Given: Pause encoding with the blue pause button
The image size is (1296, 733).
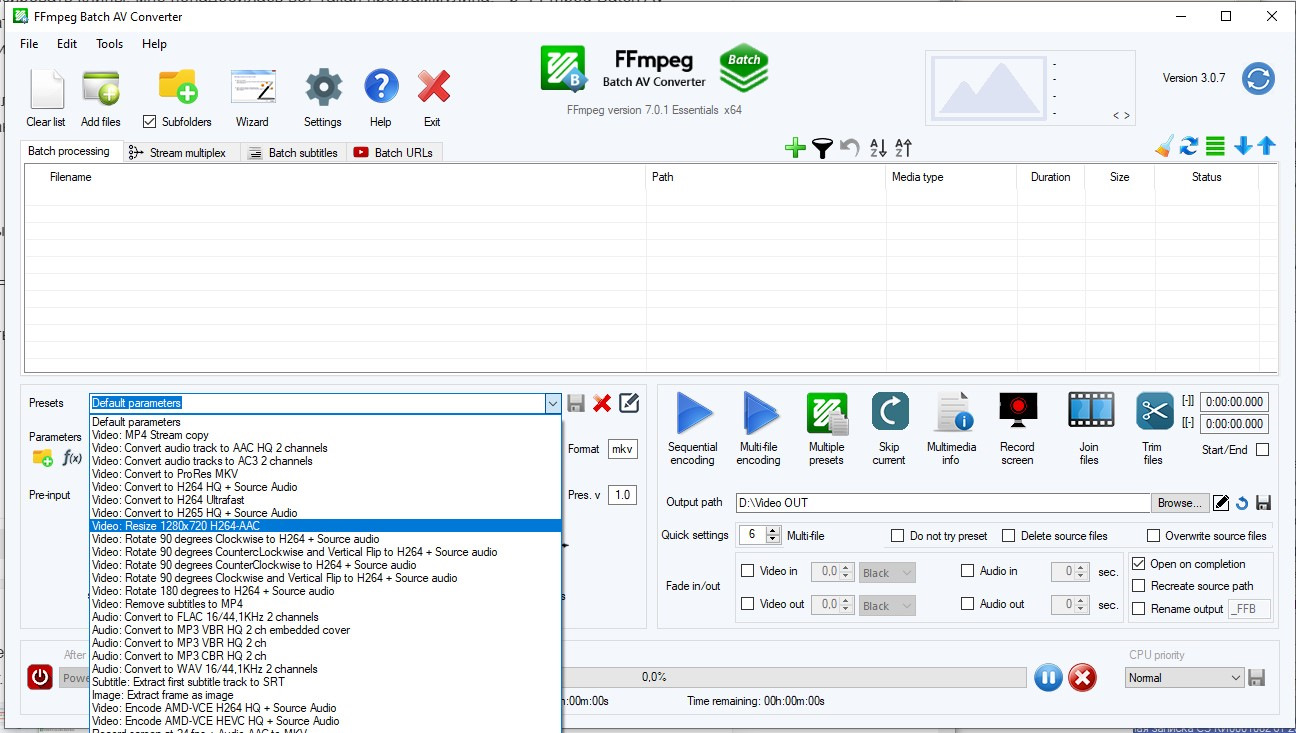Looking at the screenshot, I should pyautogui.click(x=1048, y=677).
